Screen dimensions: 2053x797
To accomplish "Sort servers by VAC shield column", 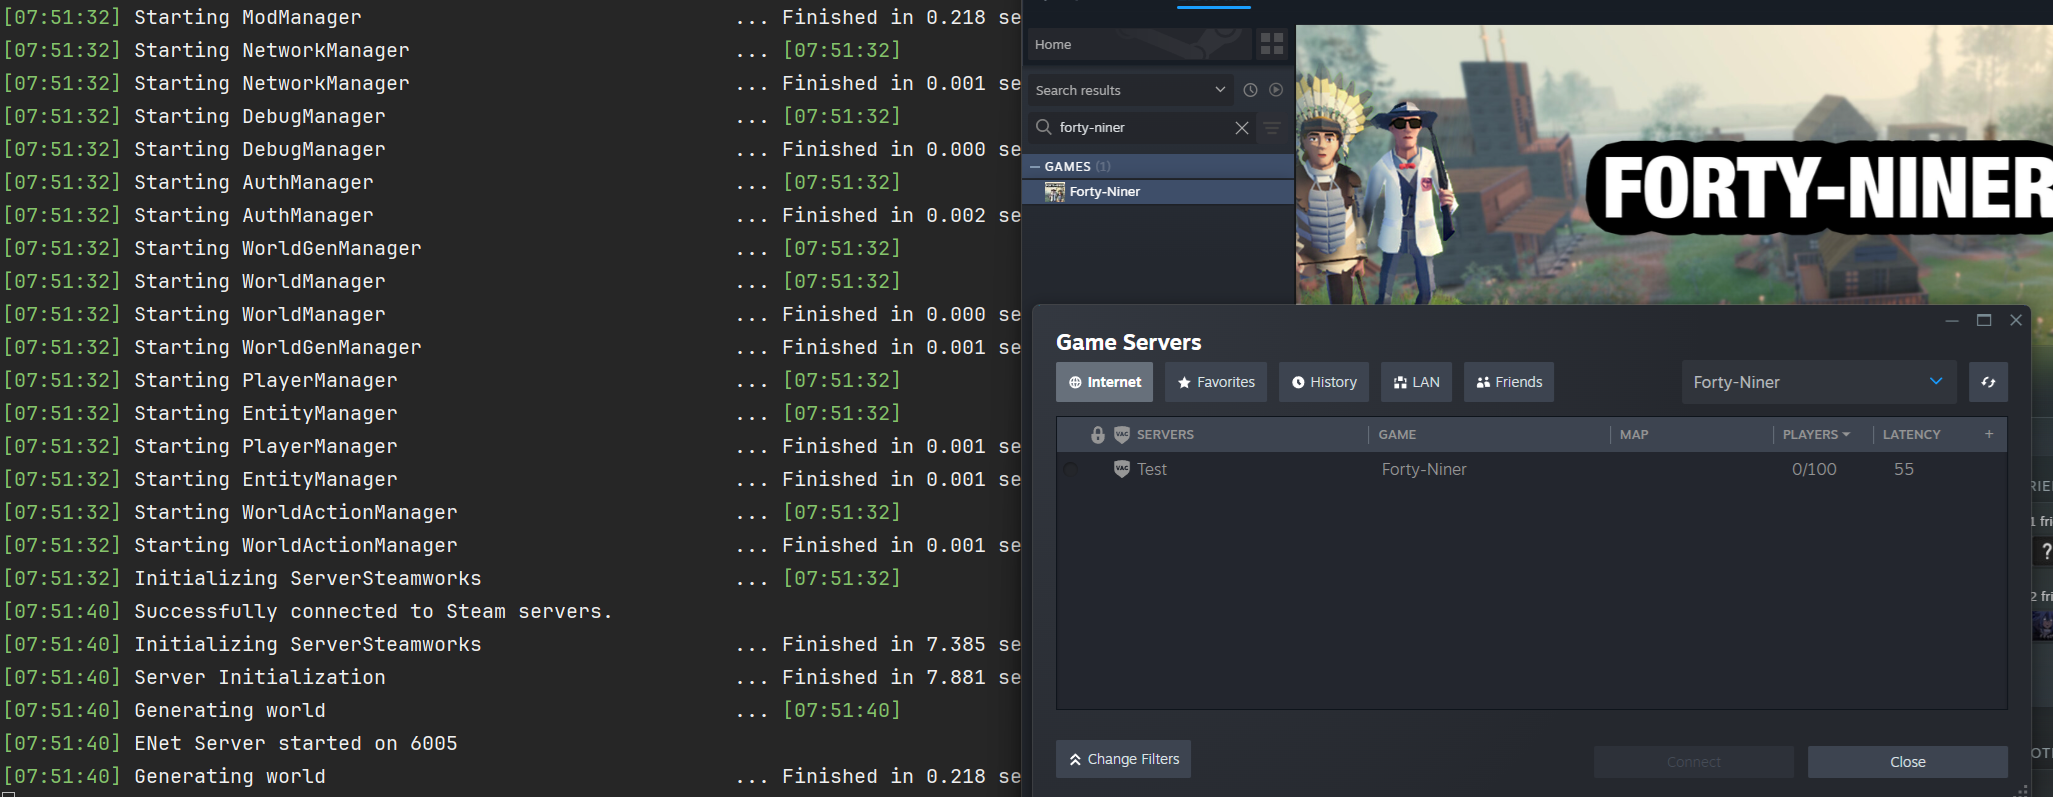I will pos(1122,434).
